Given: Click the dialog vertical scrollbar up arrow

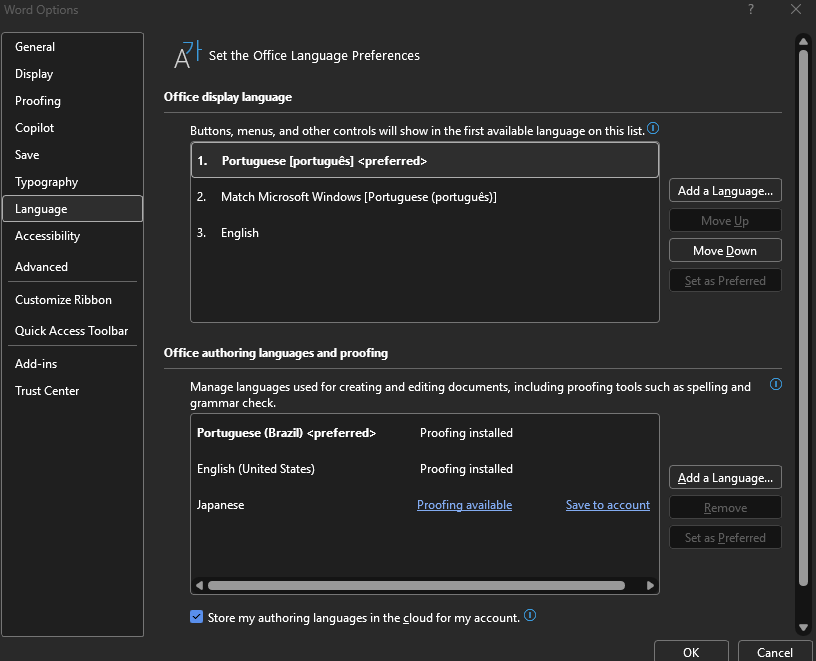Looking at the screenshot, I should click(x=803, y=41).
